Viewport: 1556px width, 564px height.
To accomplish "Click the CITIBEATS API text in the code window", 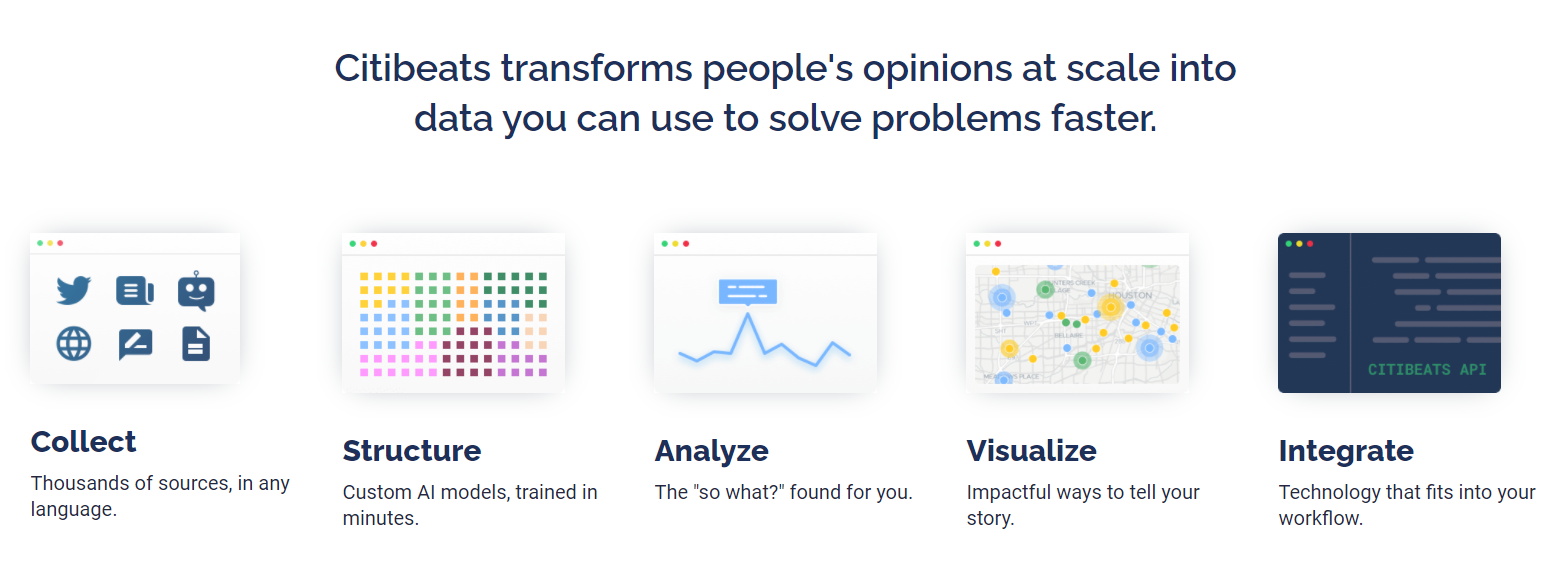I will (1427, 369).
